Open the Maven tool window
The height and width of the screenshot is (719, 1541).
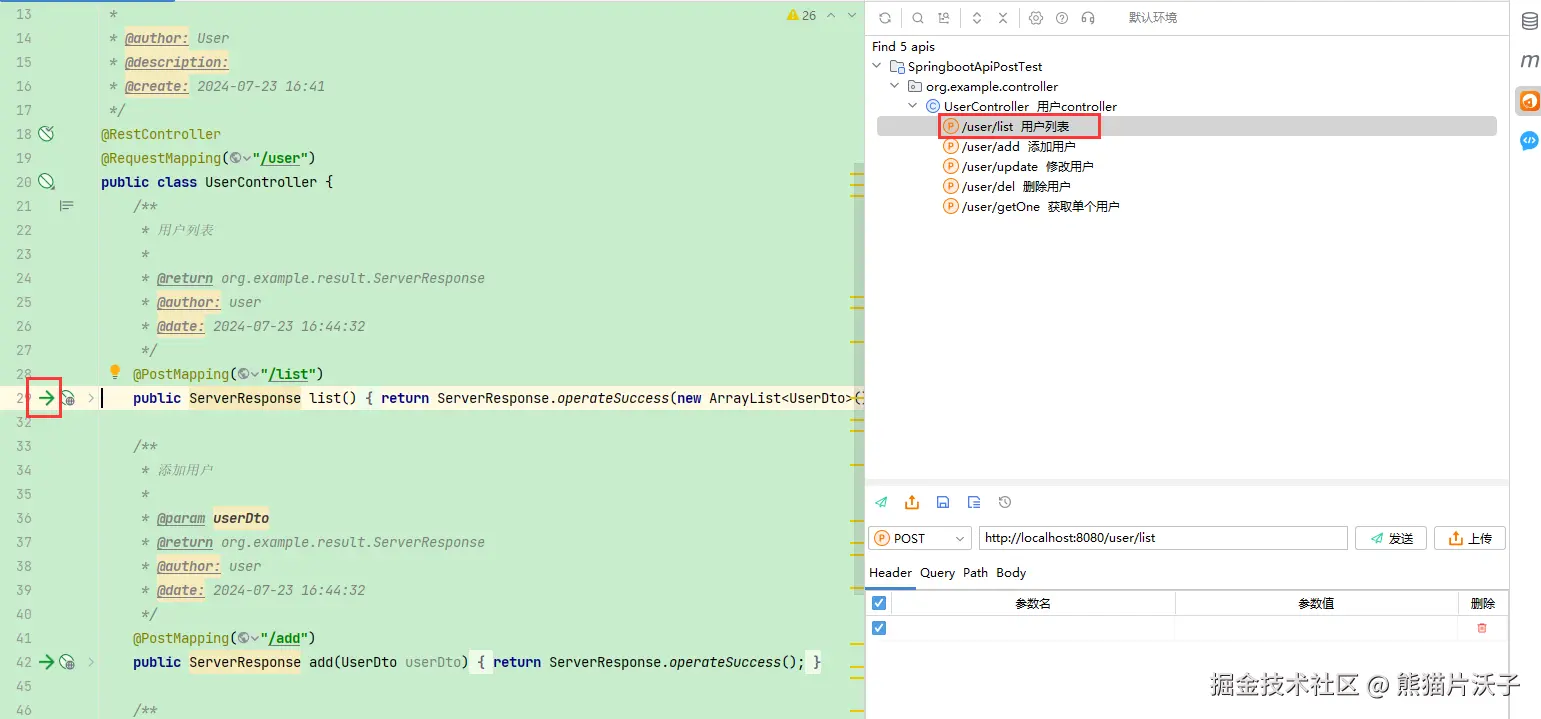click(x=1529, y=61)
